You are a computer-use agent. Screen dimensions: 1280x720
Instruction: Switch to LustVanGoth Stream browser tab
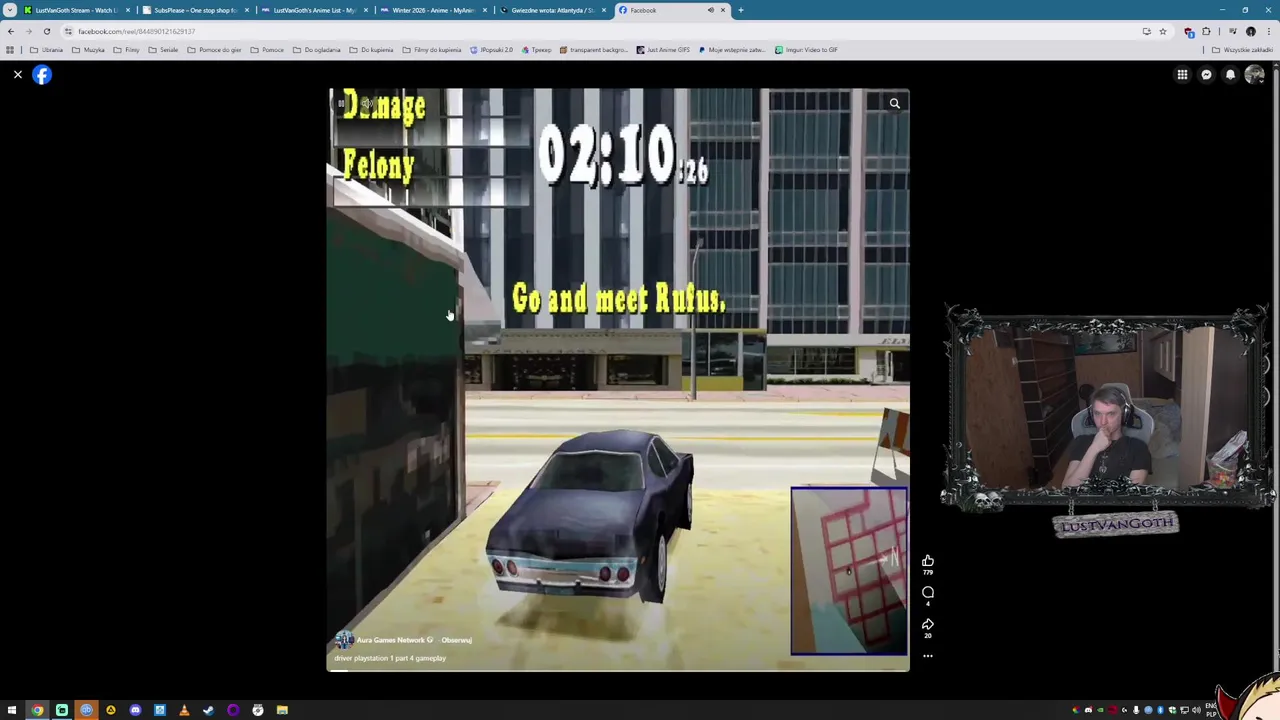point(76,10)
